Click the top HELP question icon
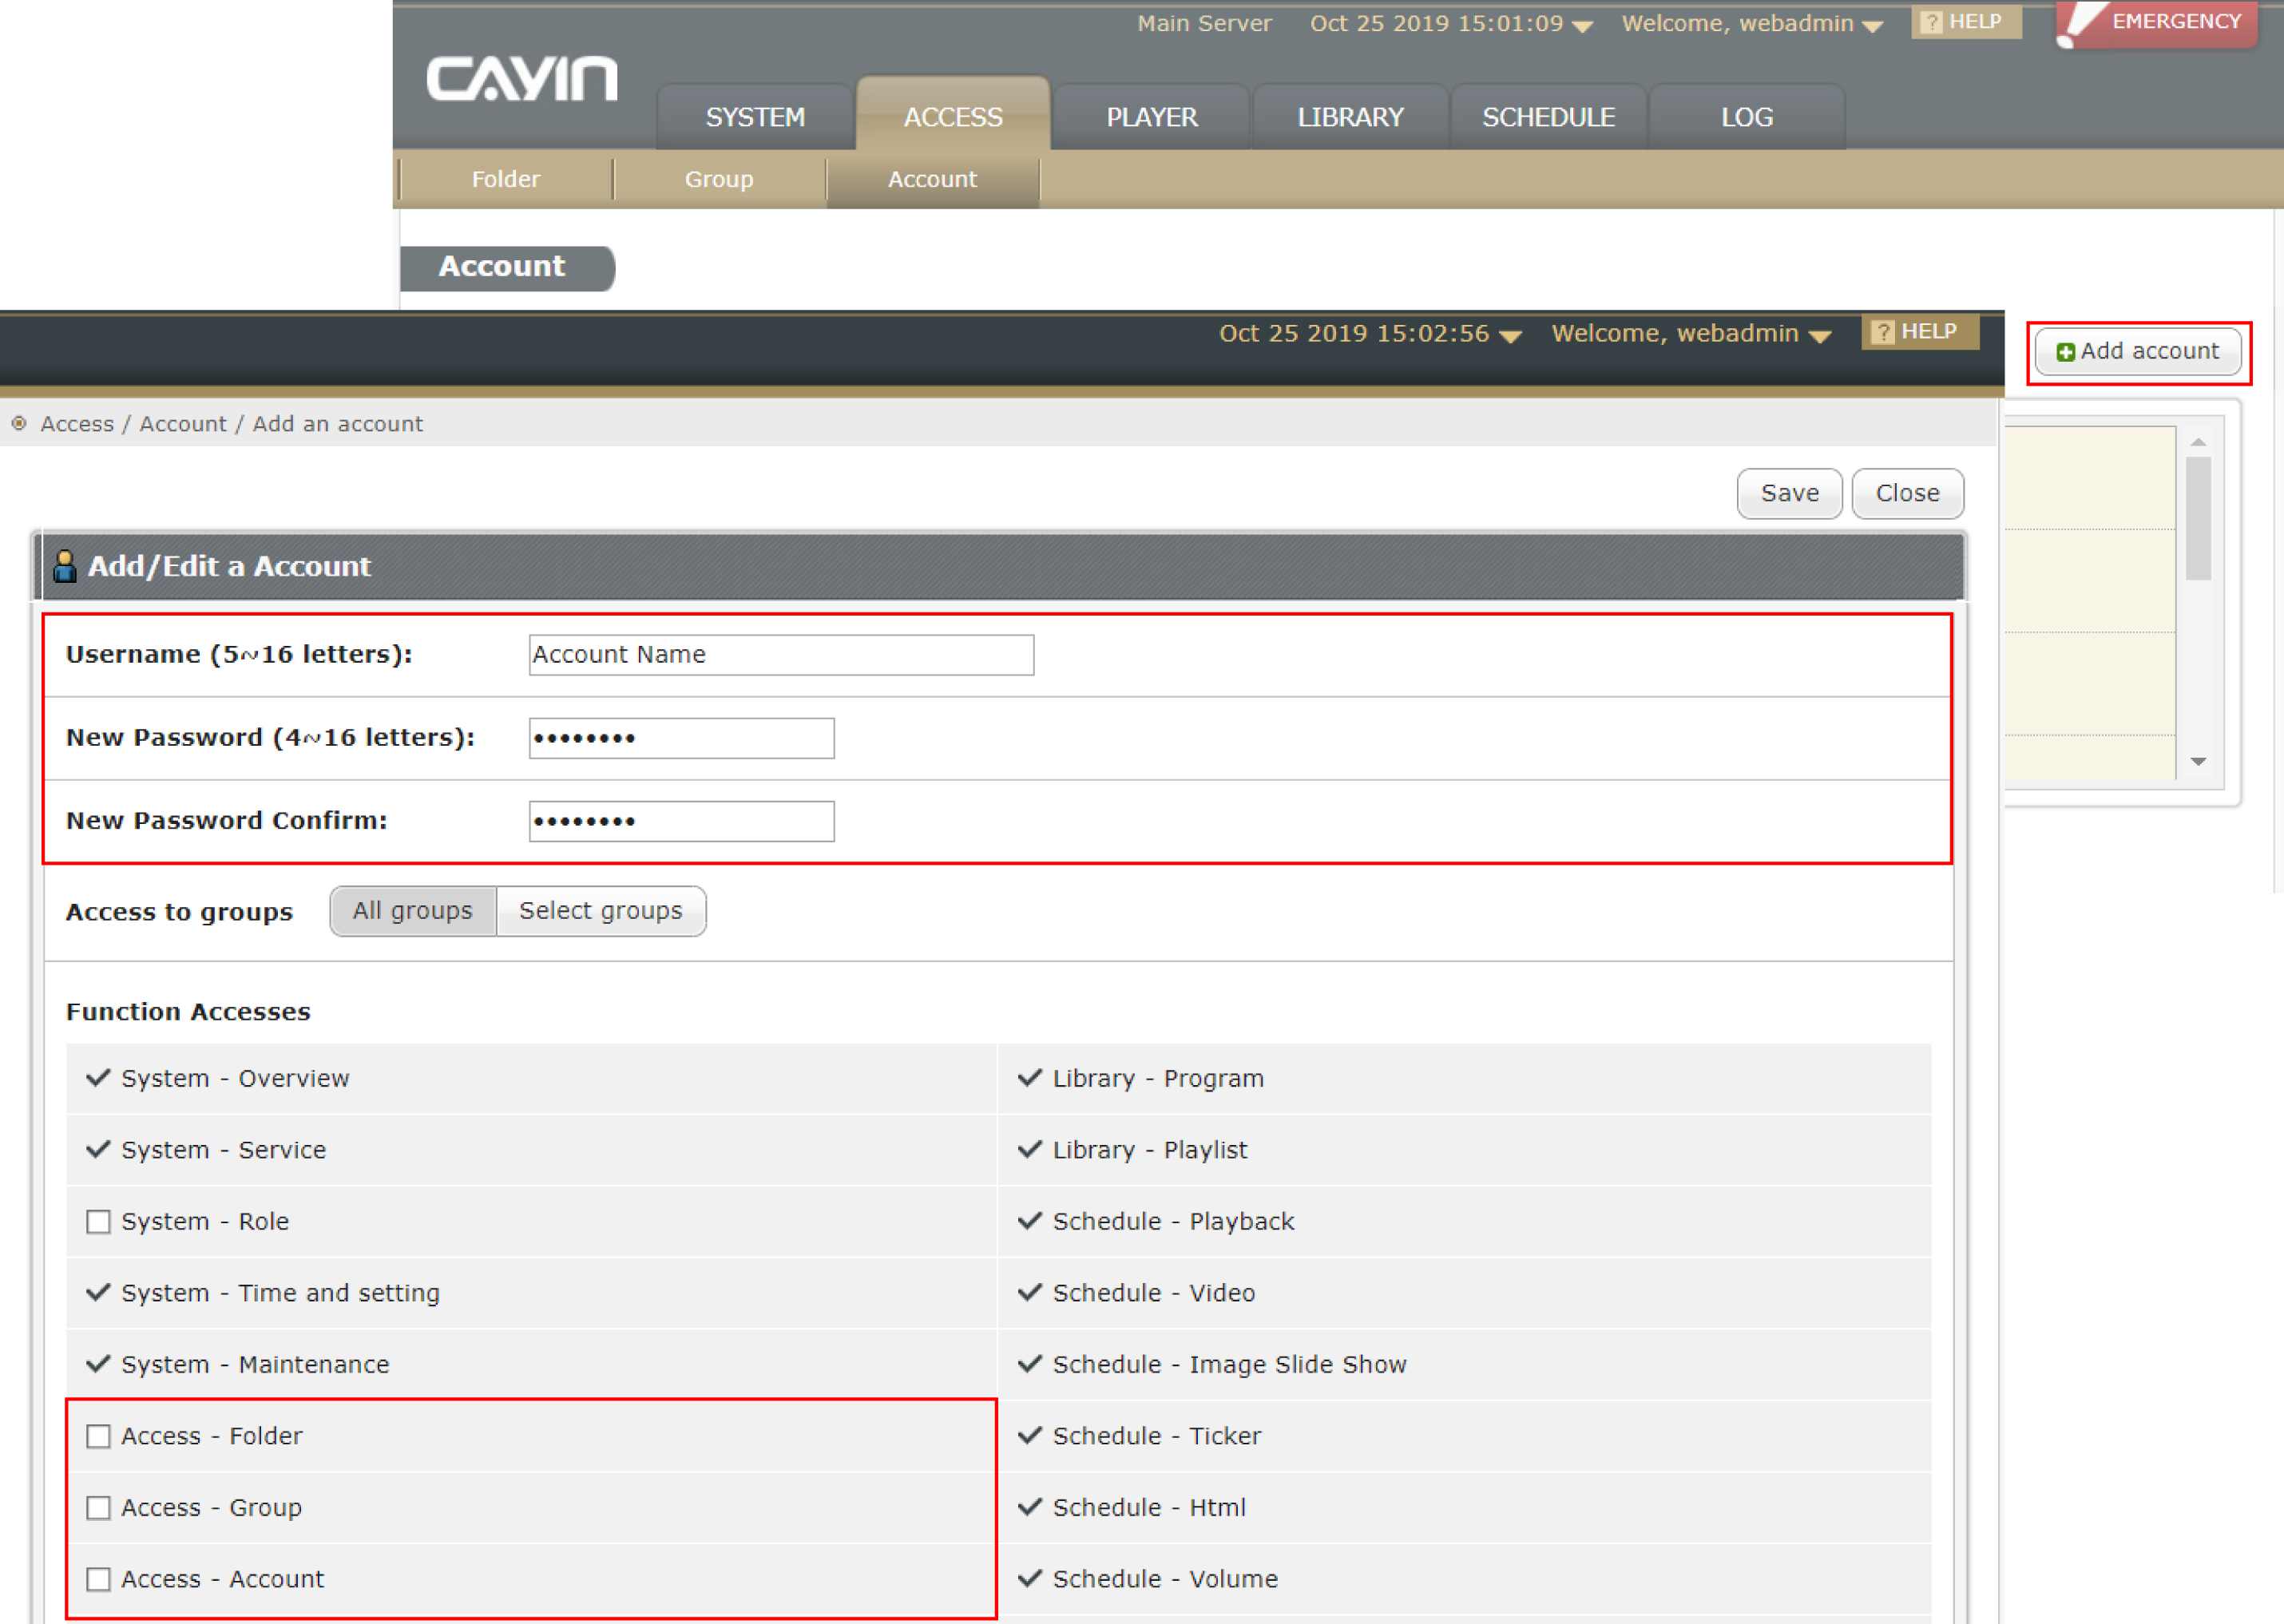The width and height of the screenshot is (2284, 1624). pos(1931,22)
